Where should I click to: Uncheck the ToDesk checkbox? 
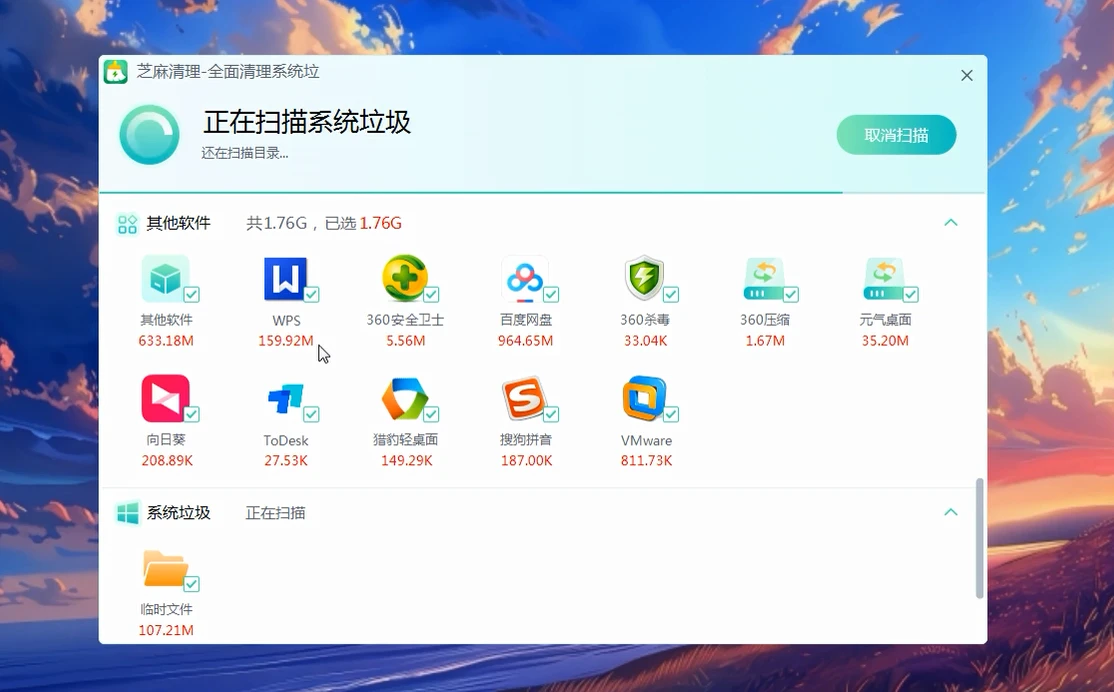pos(311,414)
